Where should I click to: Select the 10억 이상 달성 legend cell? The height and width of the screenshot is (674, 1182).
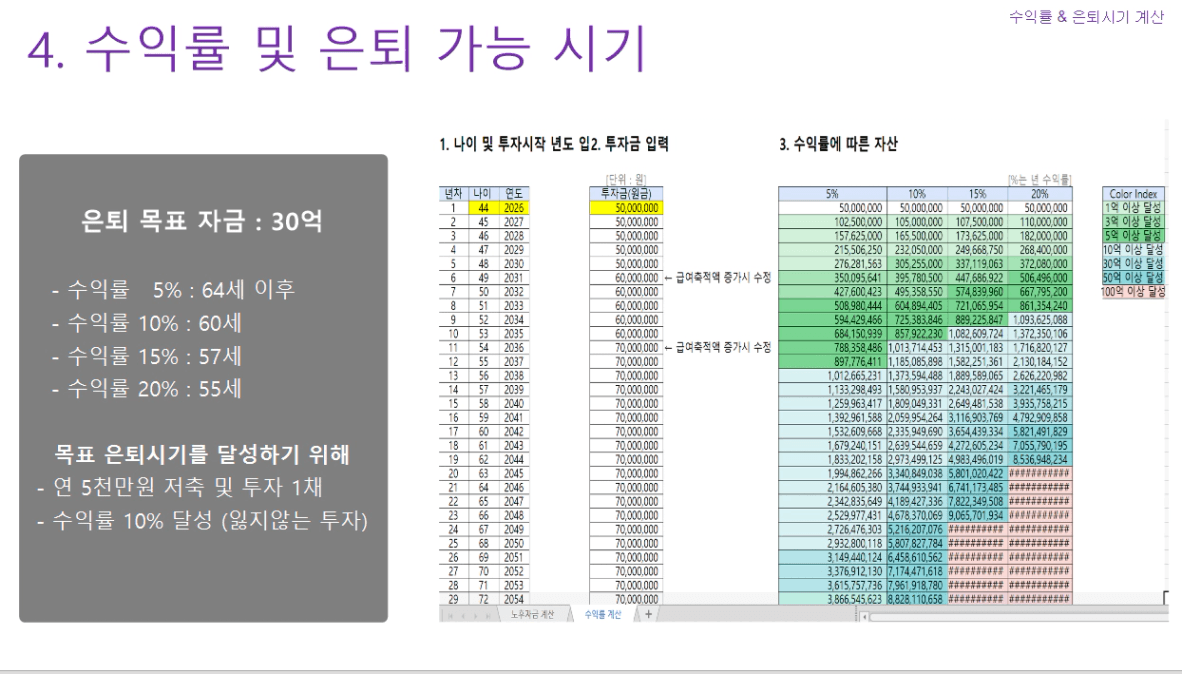click(x=1133, y=250)
